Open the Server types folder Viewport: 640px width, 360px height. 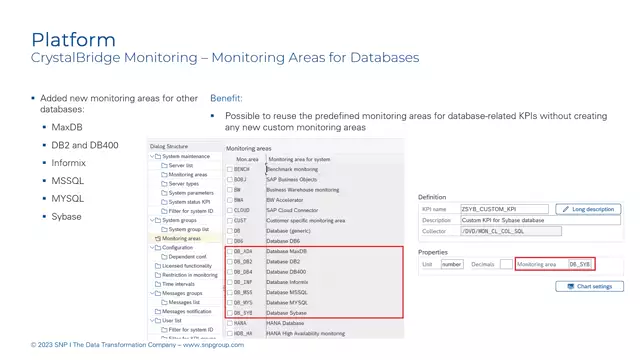180,184
